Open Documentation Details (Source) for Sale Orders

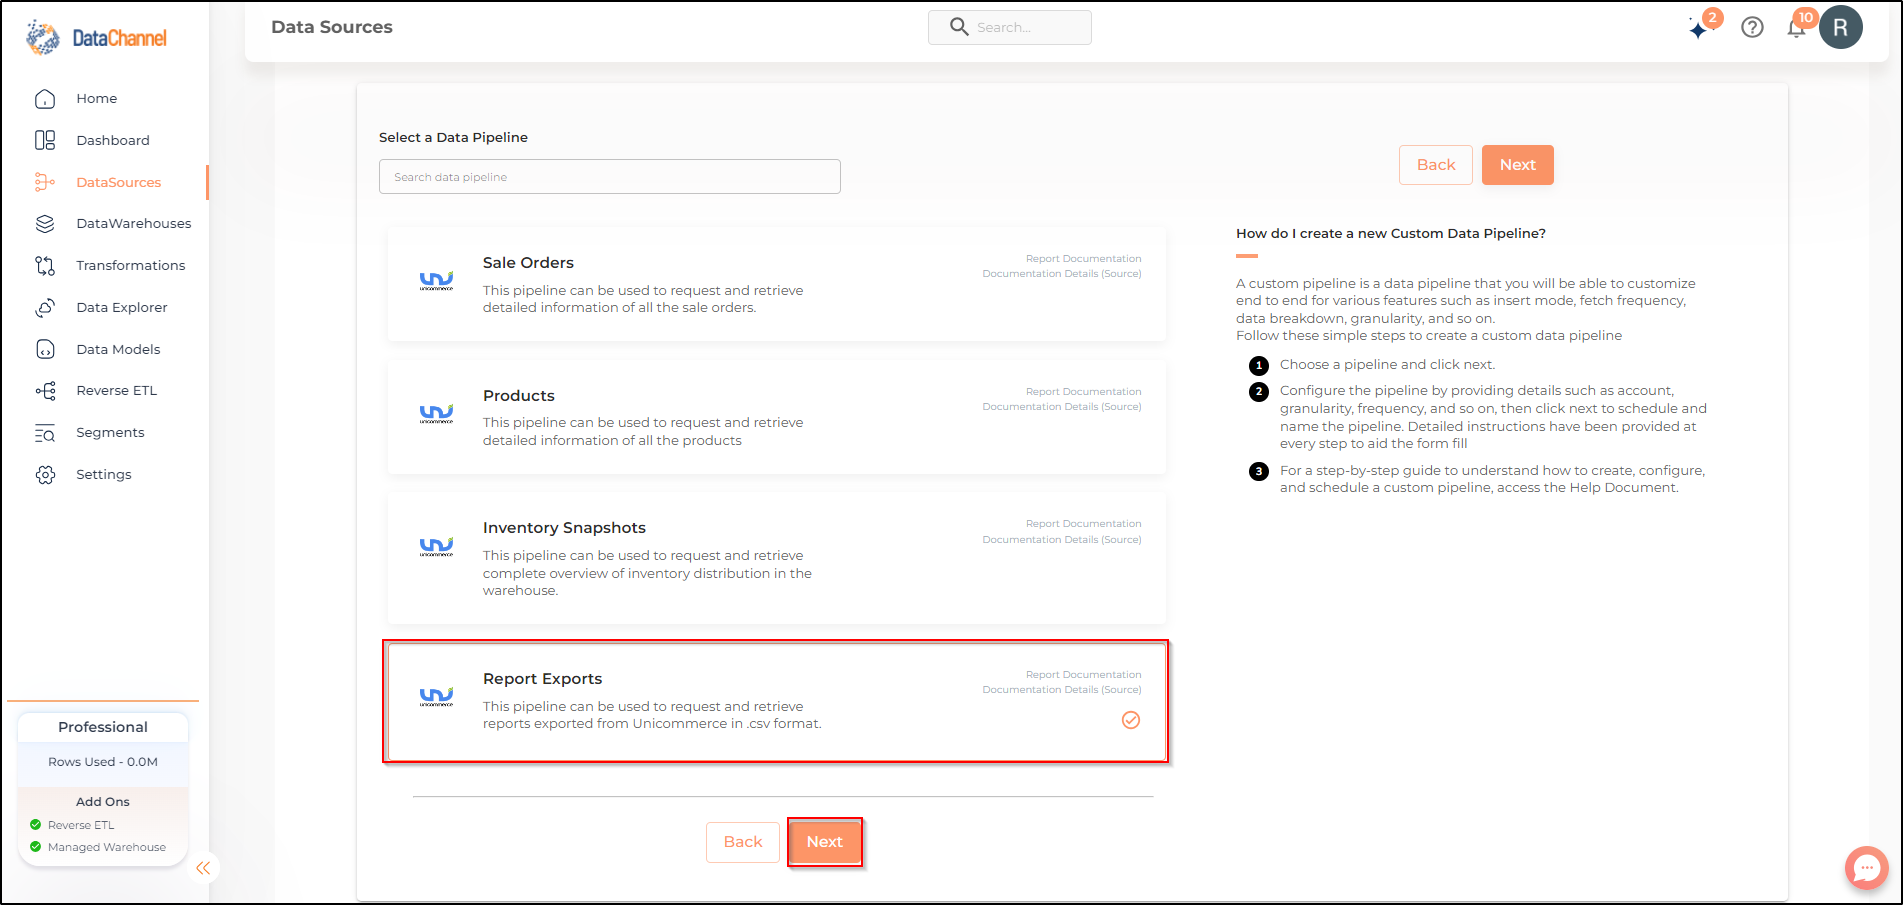1062,274
